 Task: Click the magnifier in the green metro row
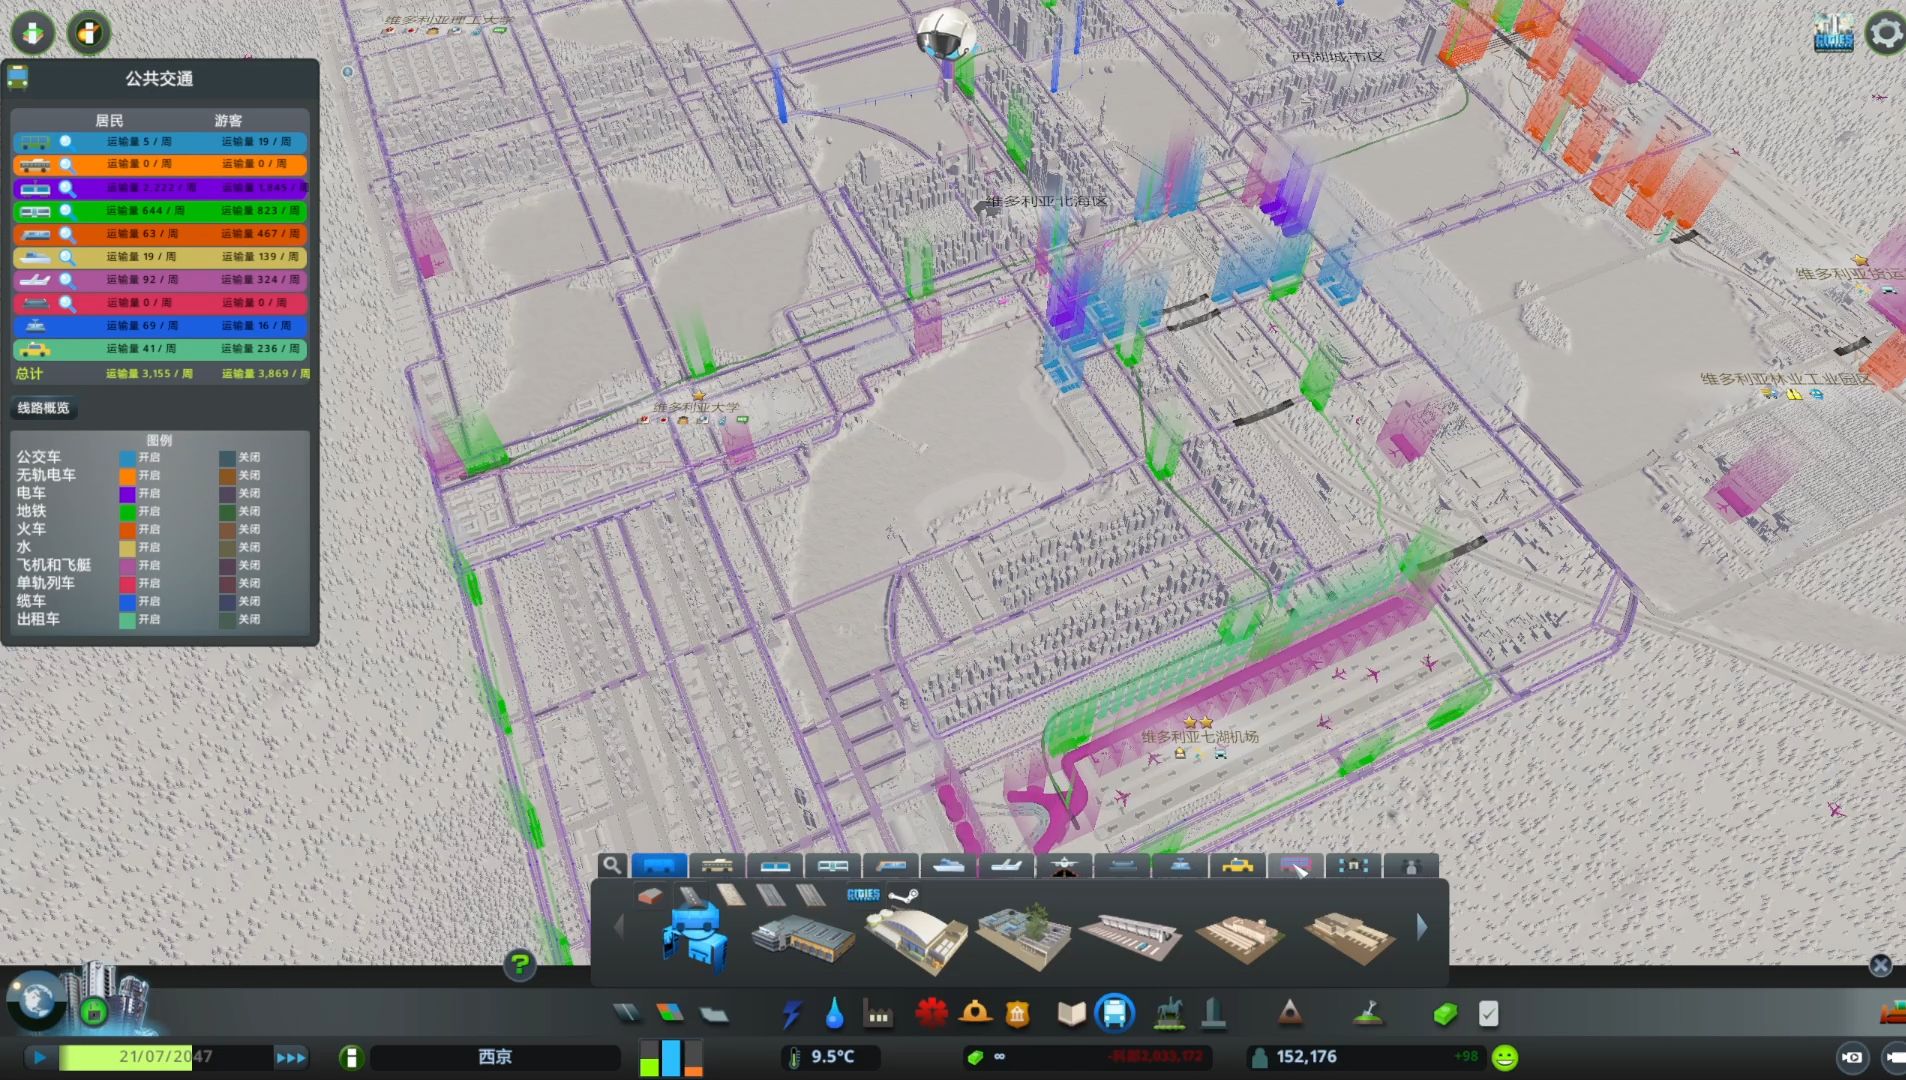(67, 211)
